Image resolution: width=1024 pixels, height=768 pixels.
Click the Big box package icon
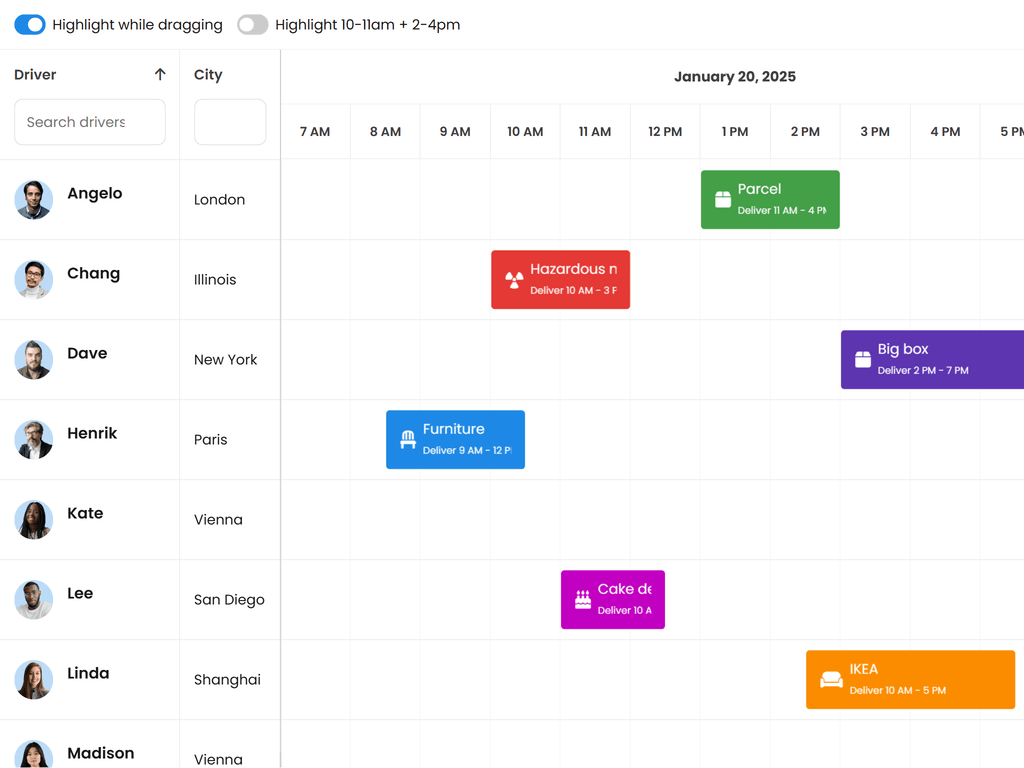pyautogui.click(x=863, y=360)
